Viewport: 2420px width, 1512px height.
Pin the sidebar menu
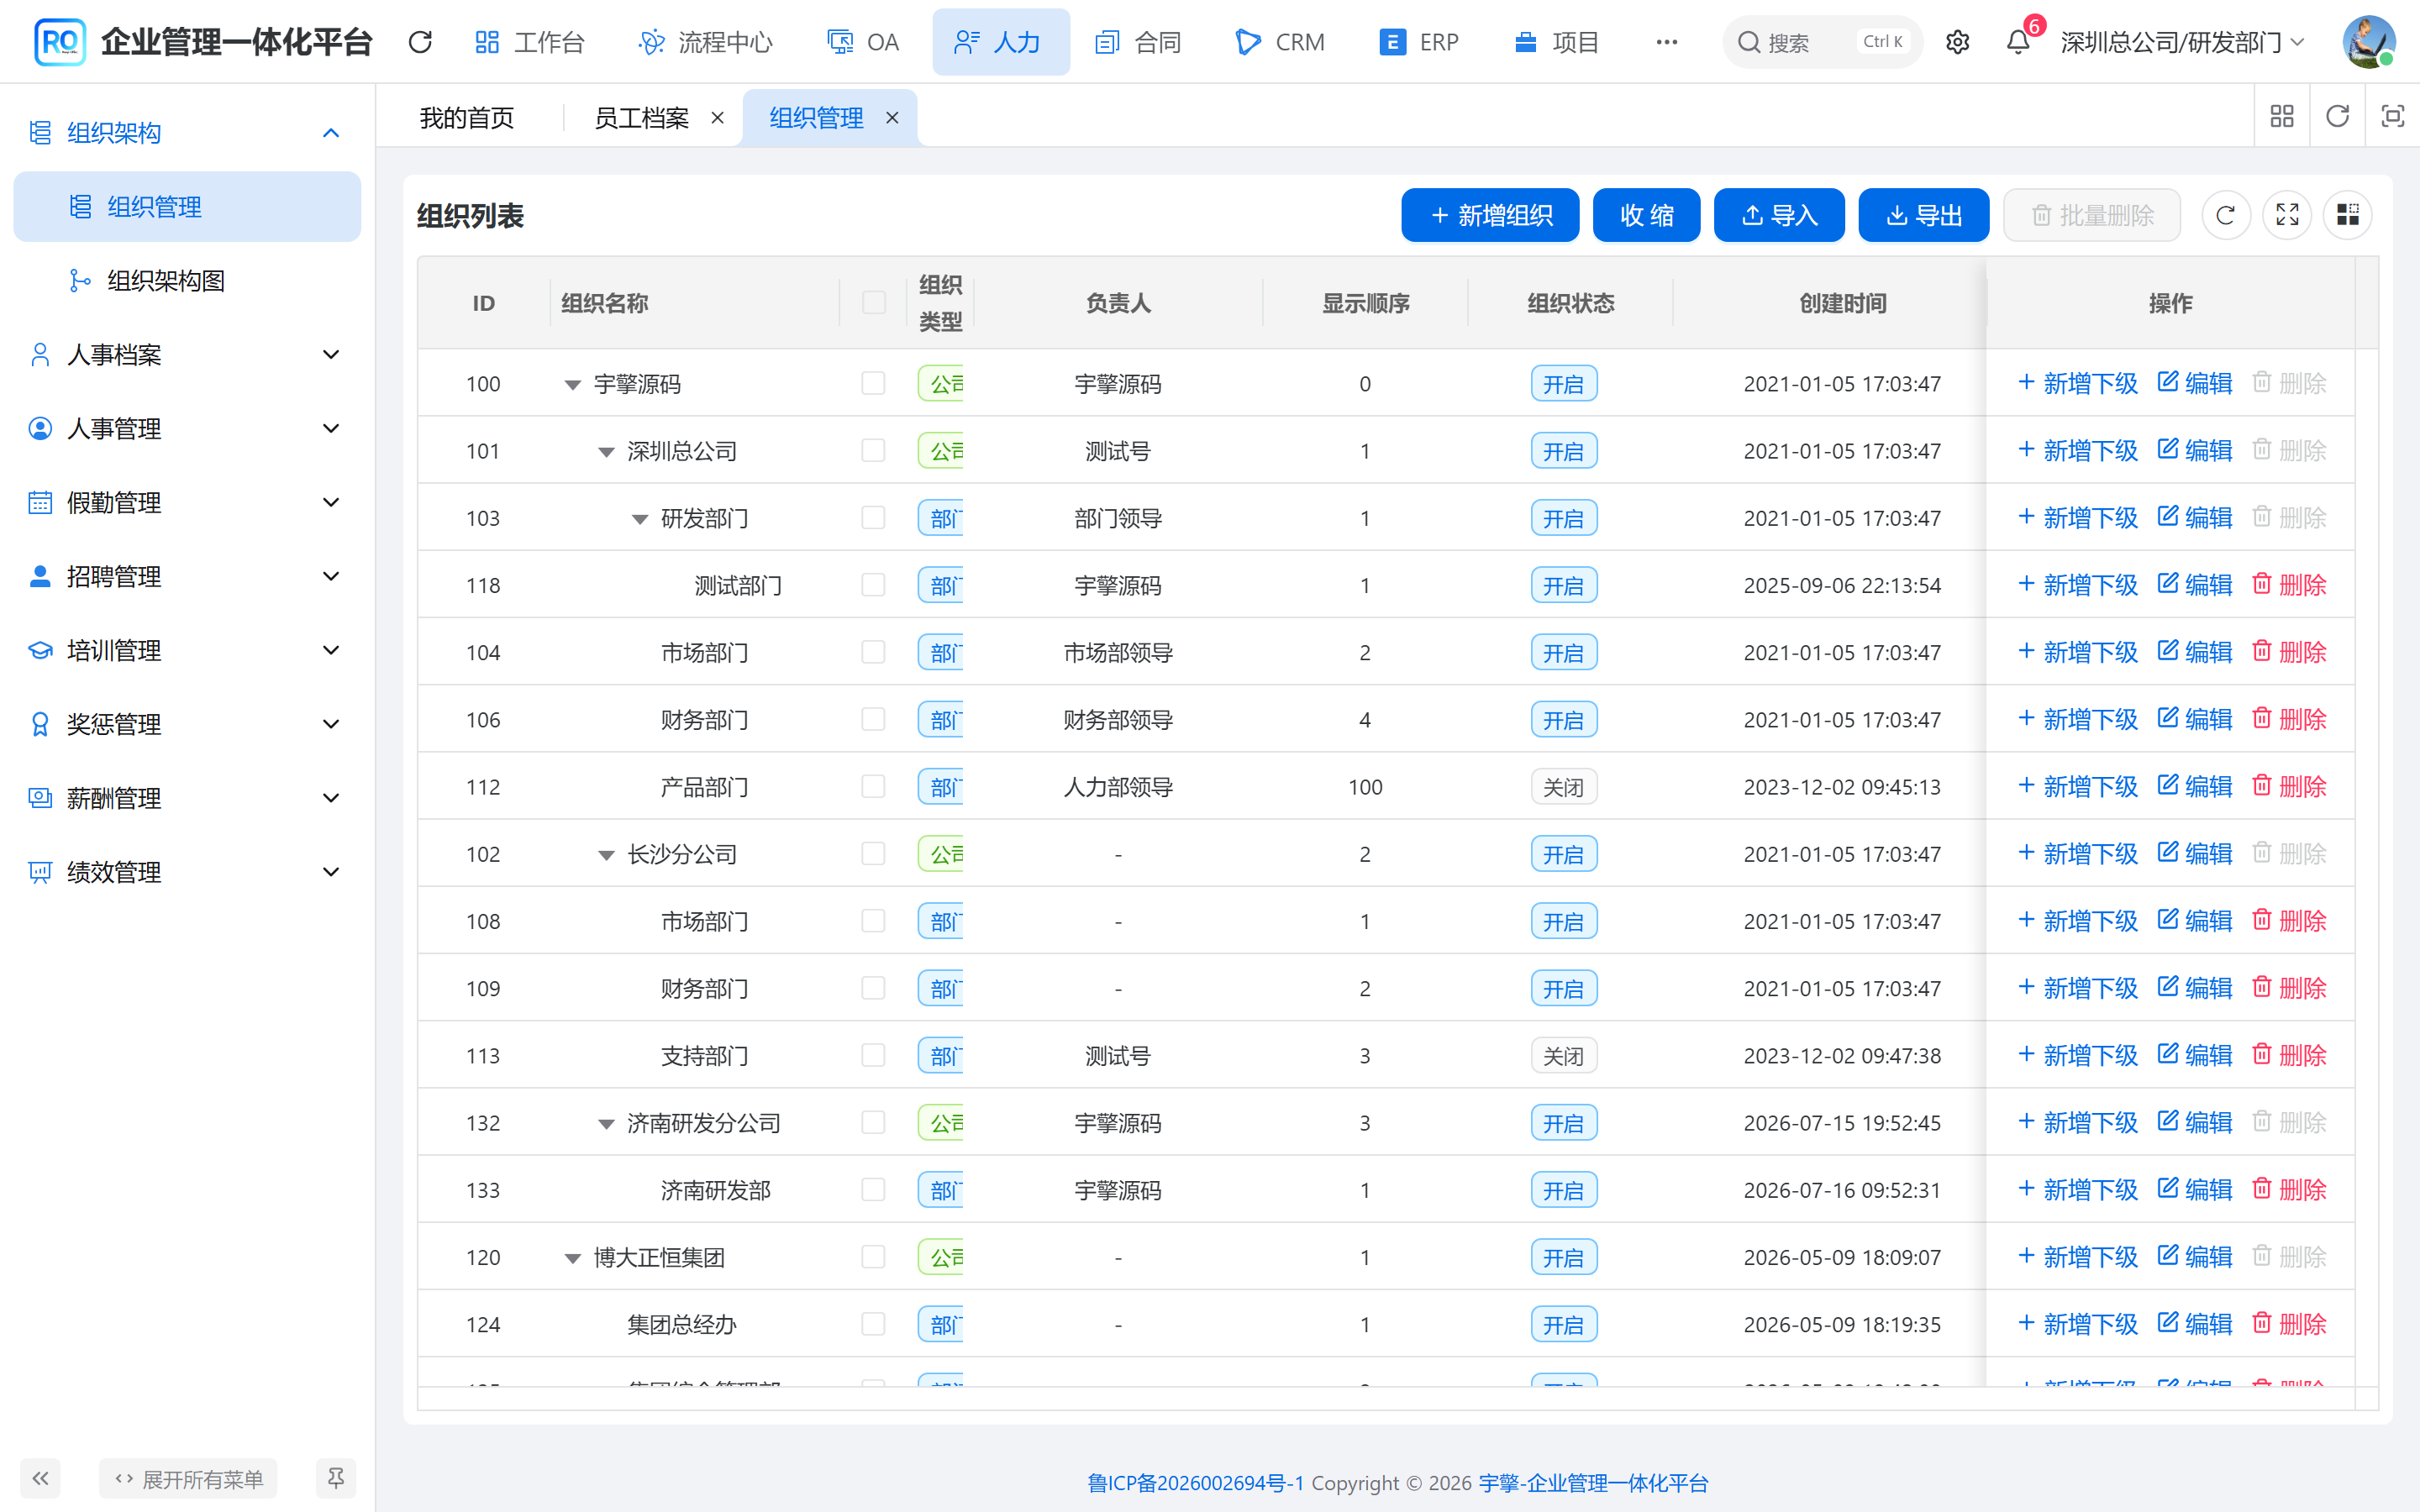tap(336, 1478)
